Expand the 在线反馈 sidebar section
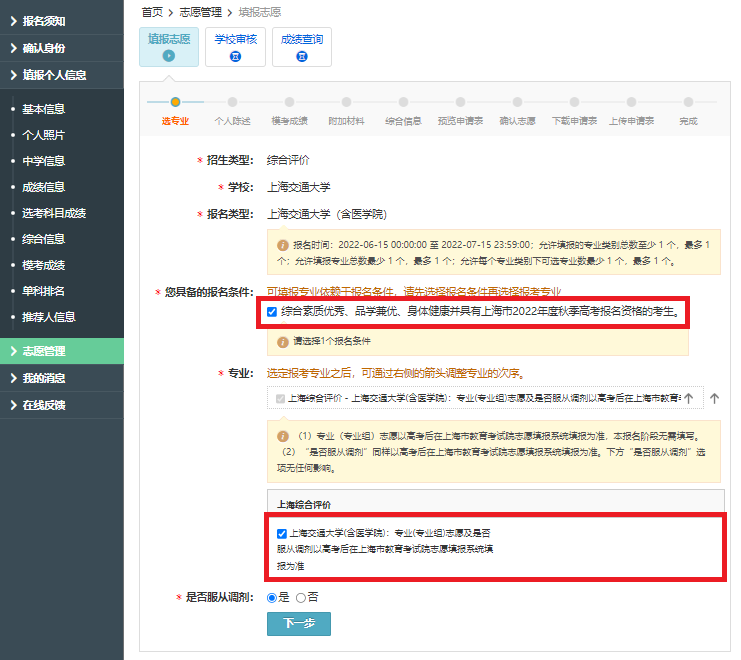 click(61, 405)
